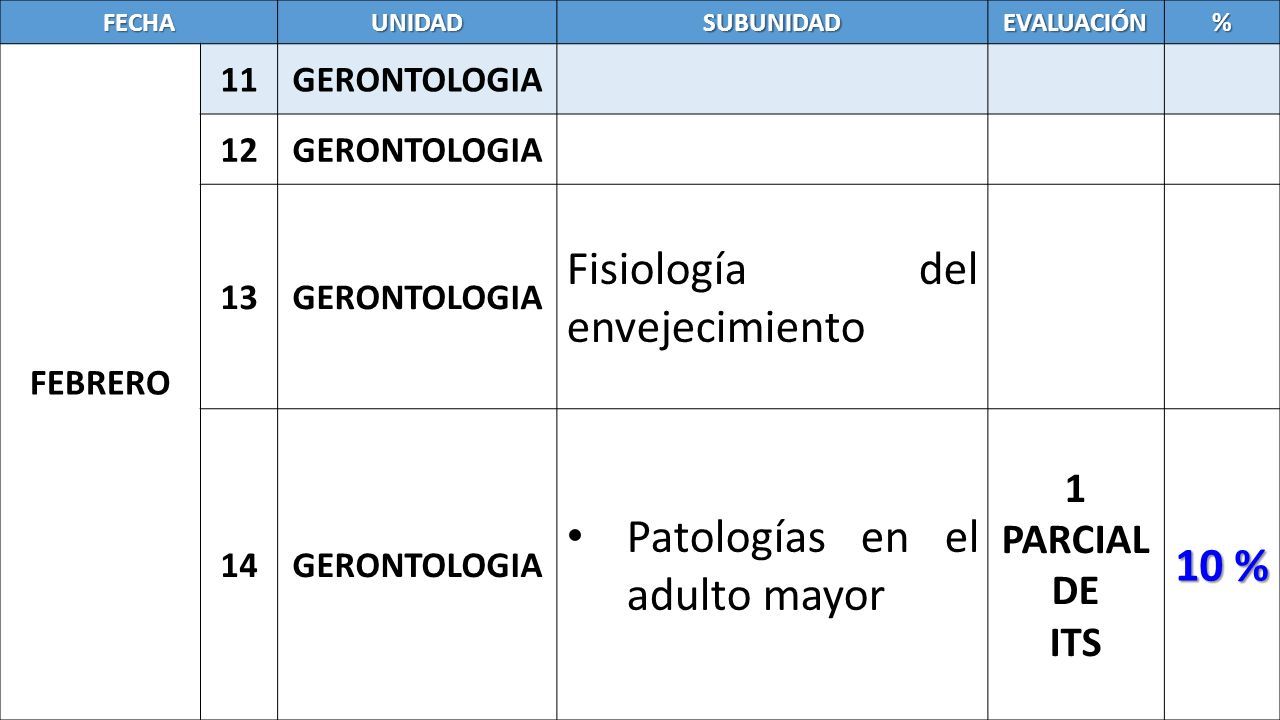Select day number 13 cell
The image size is (1280, 720).
coord(239,296)
